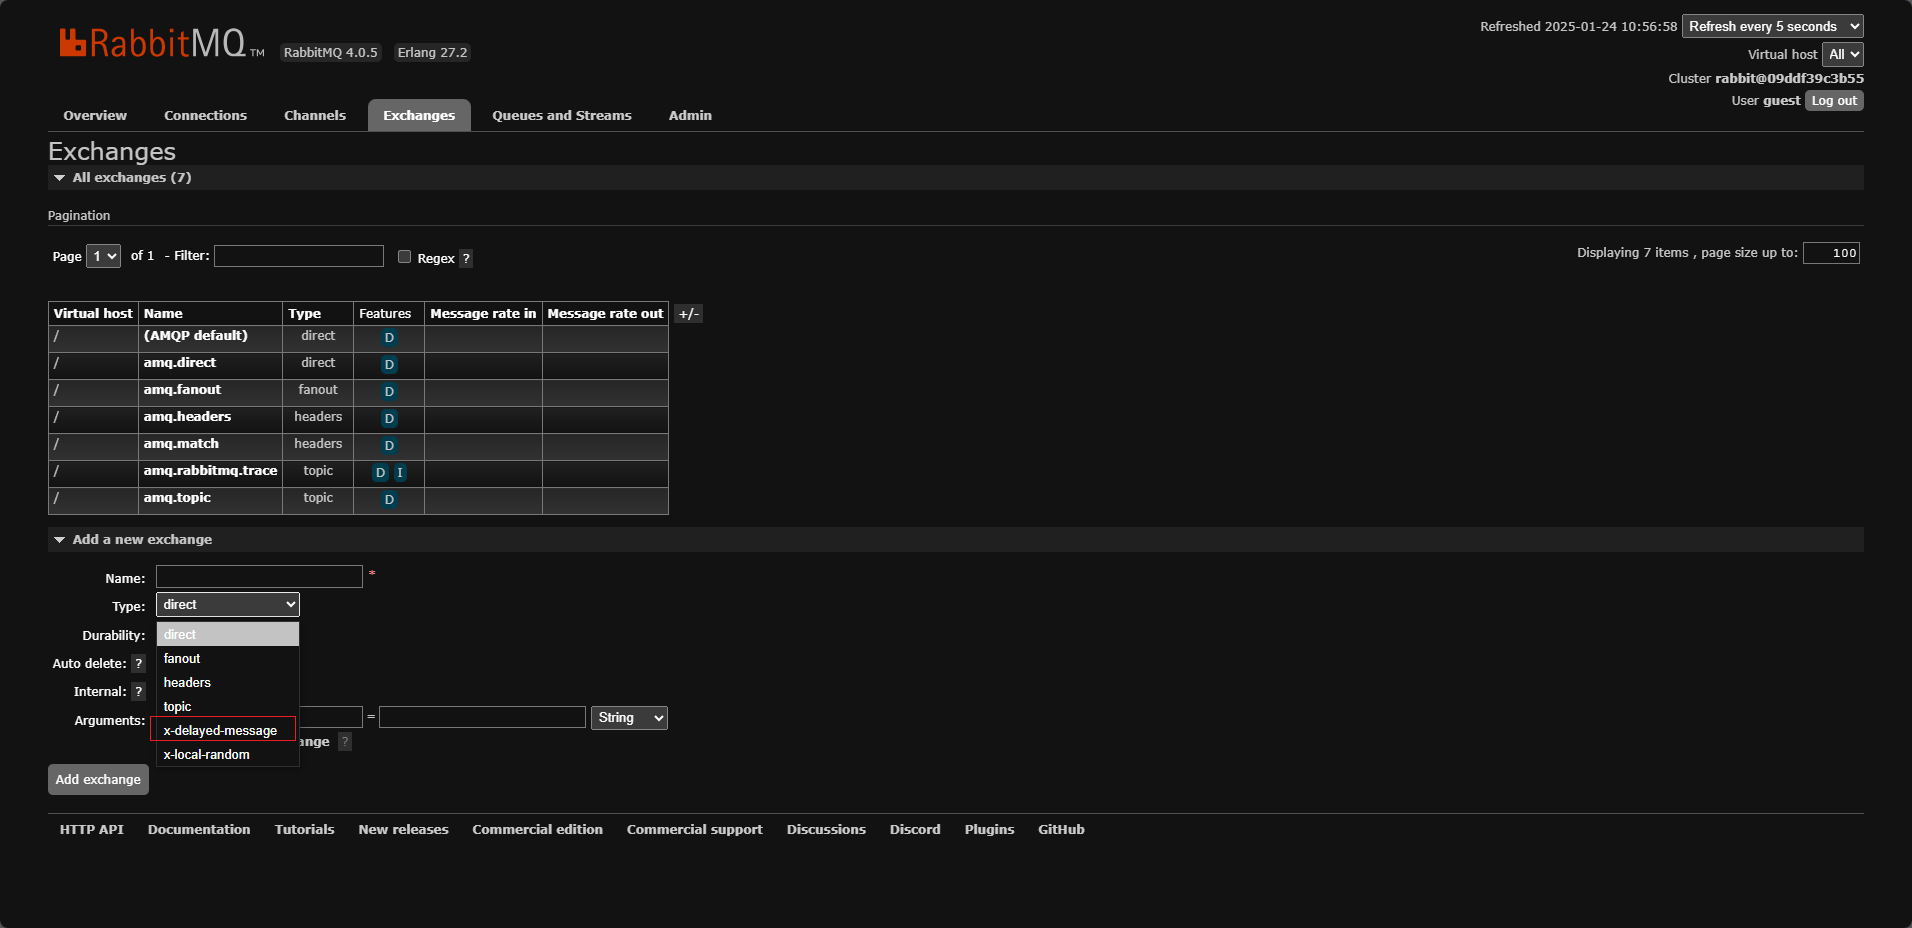
Task: Open the Commercial support link
Action: (695, 830)
